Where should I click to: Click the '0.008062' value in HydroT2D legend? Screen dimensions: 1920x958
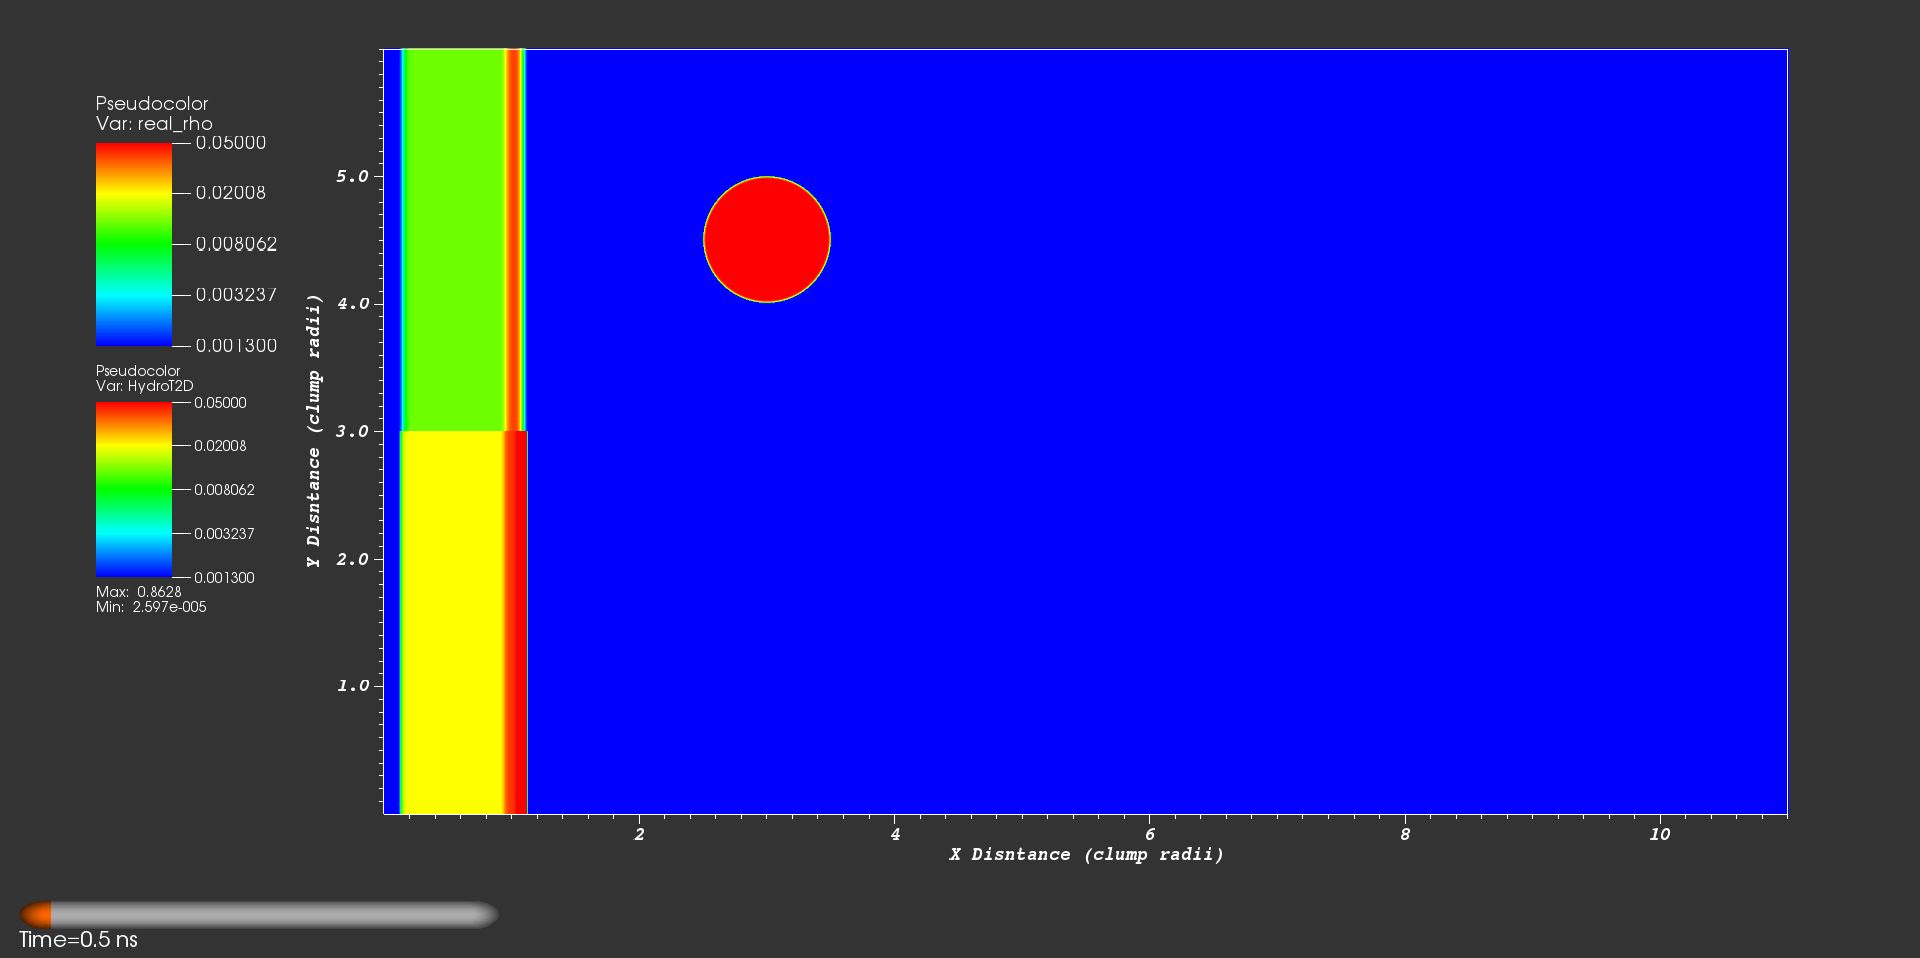coord(224,490)
